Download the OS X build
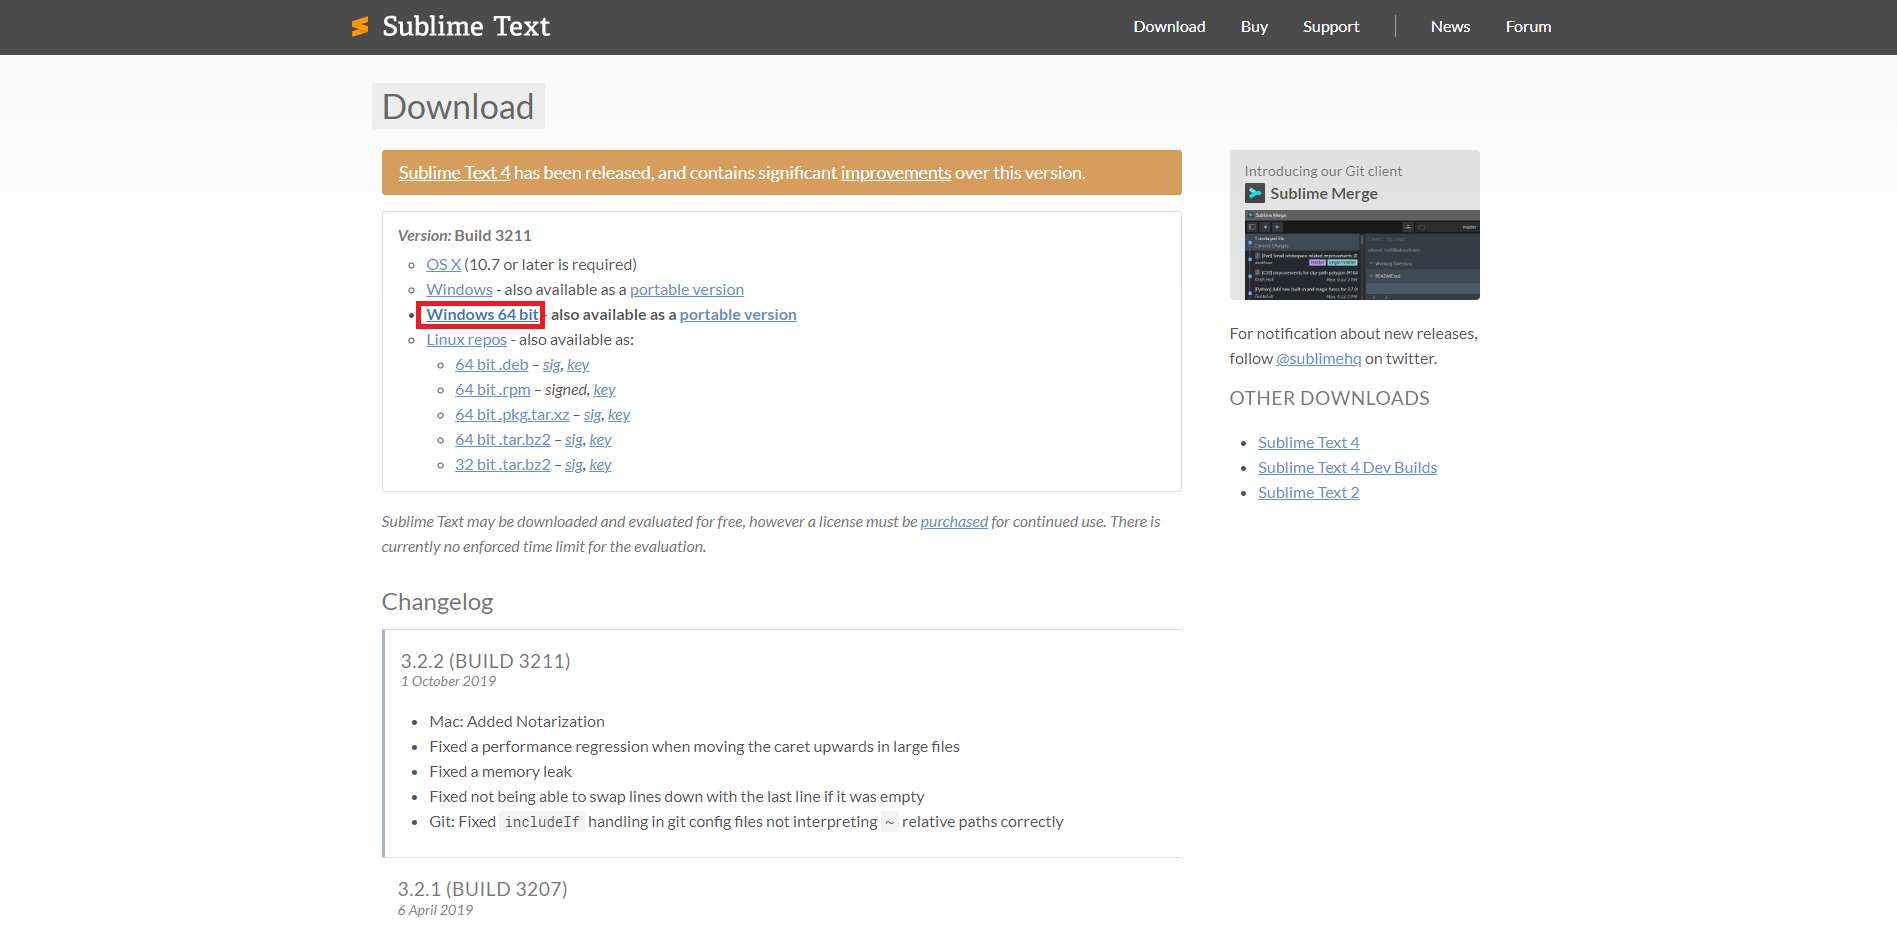Viewport: 1897px width, 935px height. pos(443,265)
